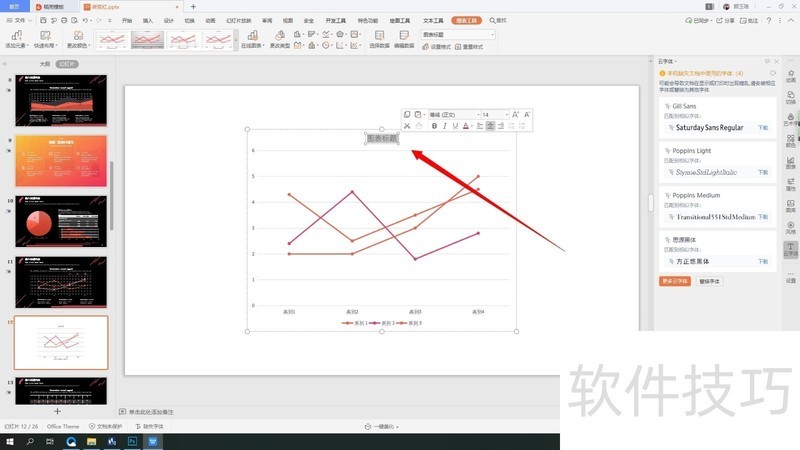Click the 设置格式 (Format) button
Image resolution: width=800 pixels, height=450 pixels.
point(436,46)
